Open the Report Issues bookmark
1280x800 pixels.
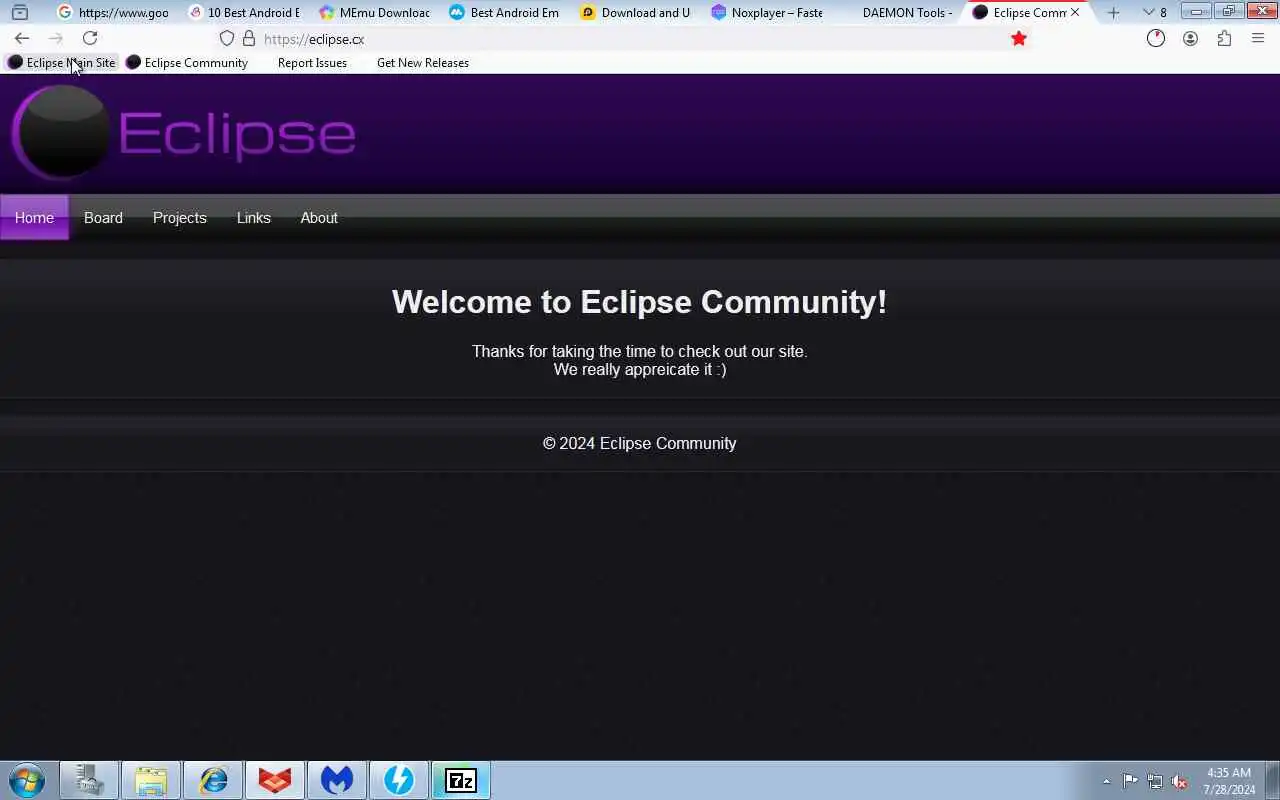312,62
